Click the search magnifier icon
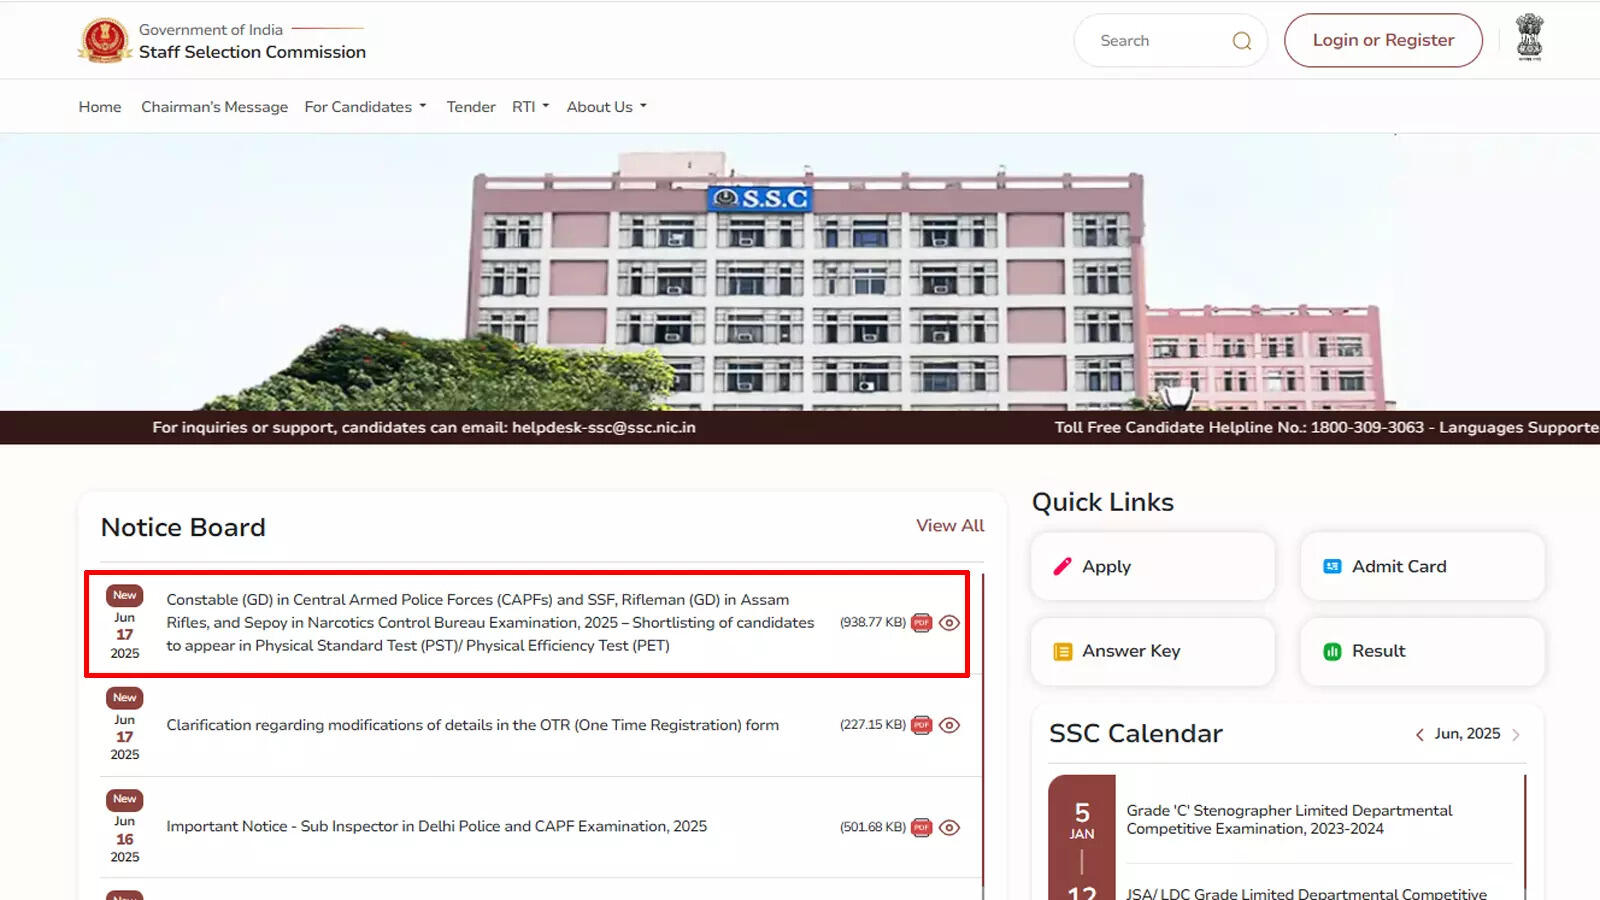 [1241, 40]
